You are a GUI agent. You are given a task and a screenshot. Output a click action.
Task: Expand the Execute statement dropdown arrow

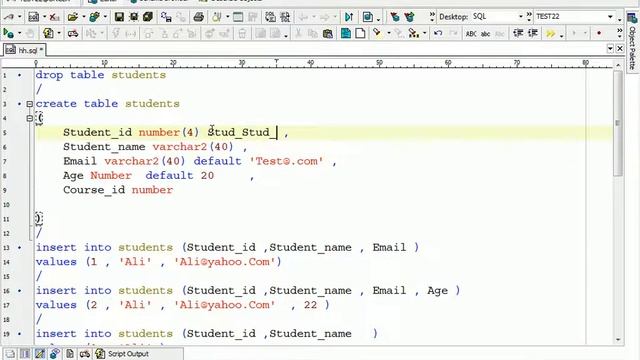click(19, 33)
